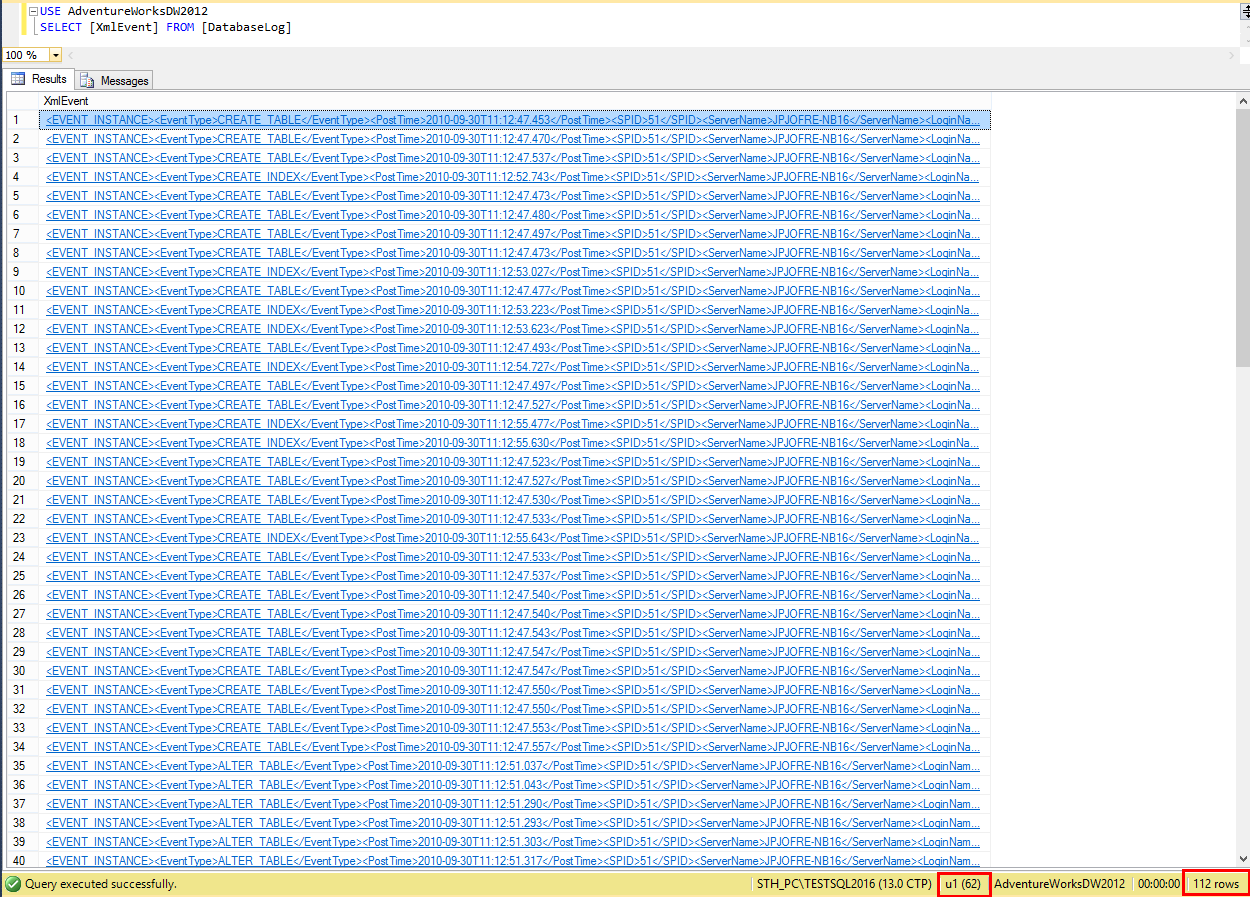Open the zoom level 100 % dropdown
This screenshot has width=1250, height=897.
point(55,55)
